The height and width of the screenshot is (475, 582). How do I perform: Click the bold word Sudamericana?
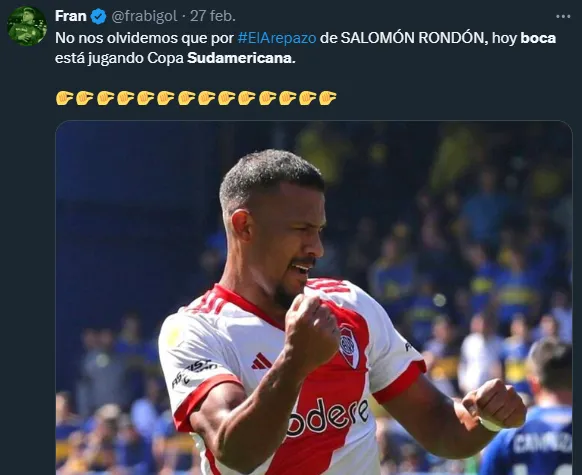tap(241, 58)
